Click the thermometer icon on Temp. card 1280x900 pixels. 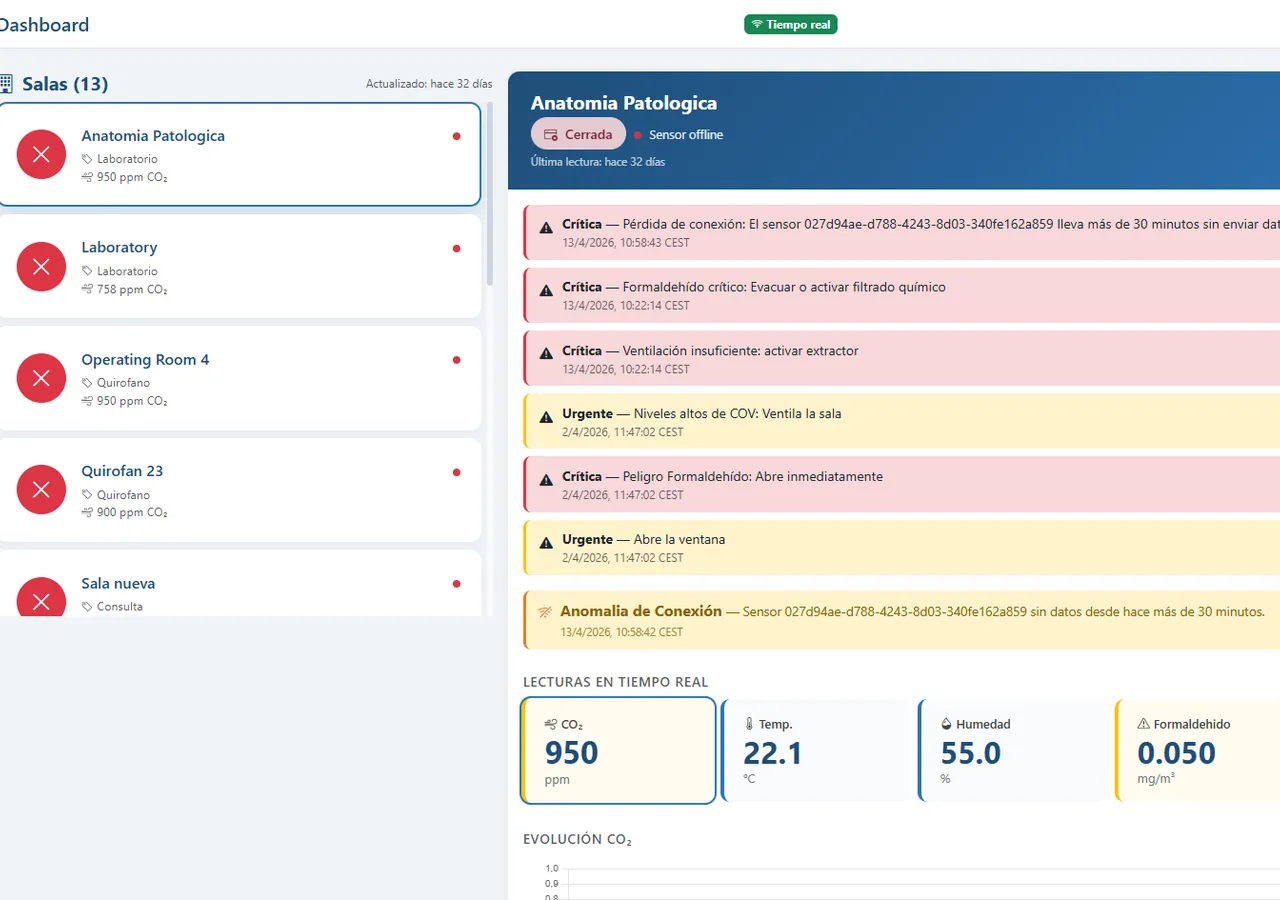click(x=749, y=724)
